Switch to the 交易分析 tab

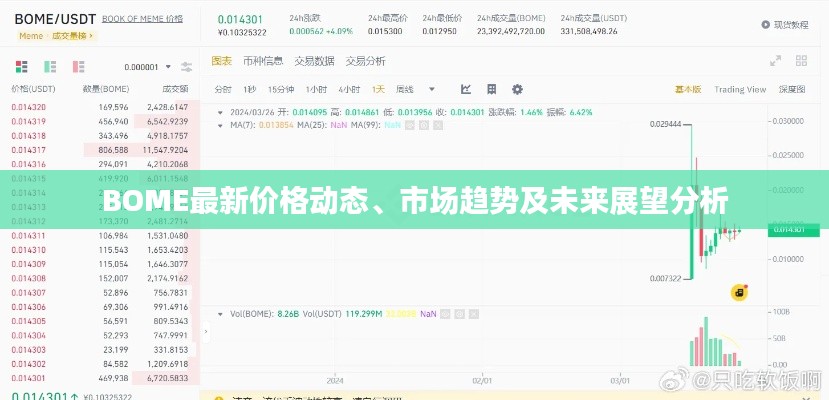(x=365, y=61)
